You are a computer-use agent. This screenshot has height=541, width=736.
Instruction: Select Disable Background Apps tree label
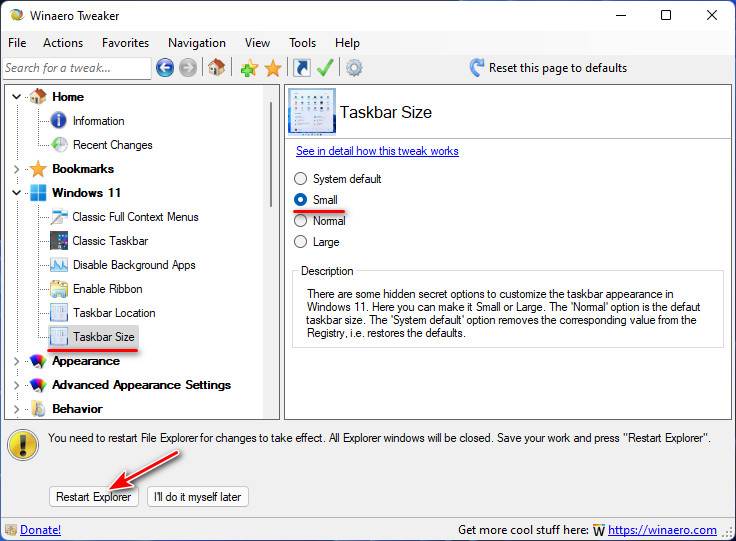click(134, 265)
